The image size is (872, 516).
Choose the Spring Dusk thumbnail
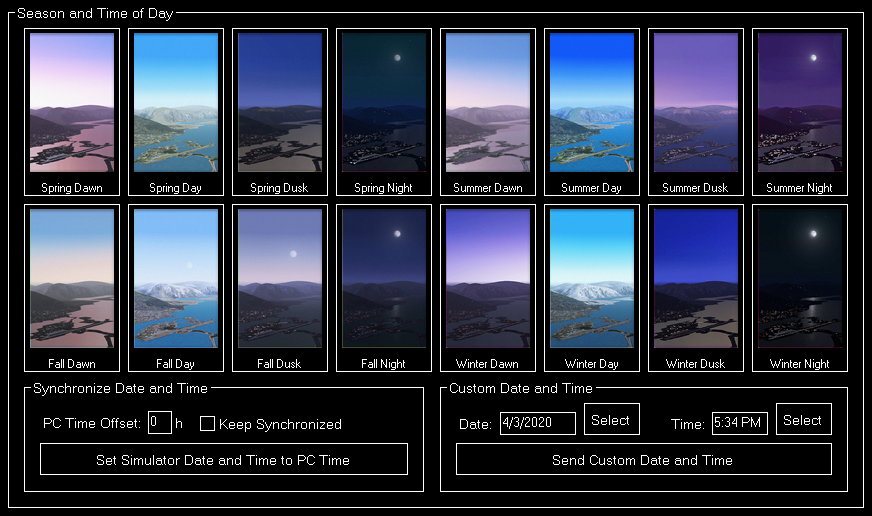pyautogui.click(x=280, y=112)
